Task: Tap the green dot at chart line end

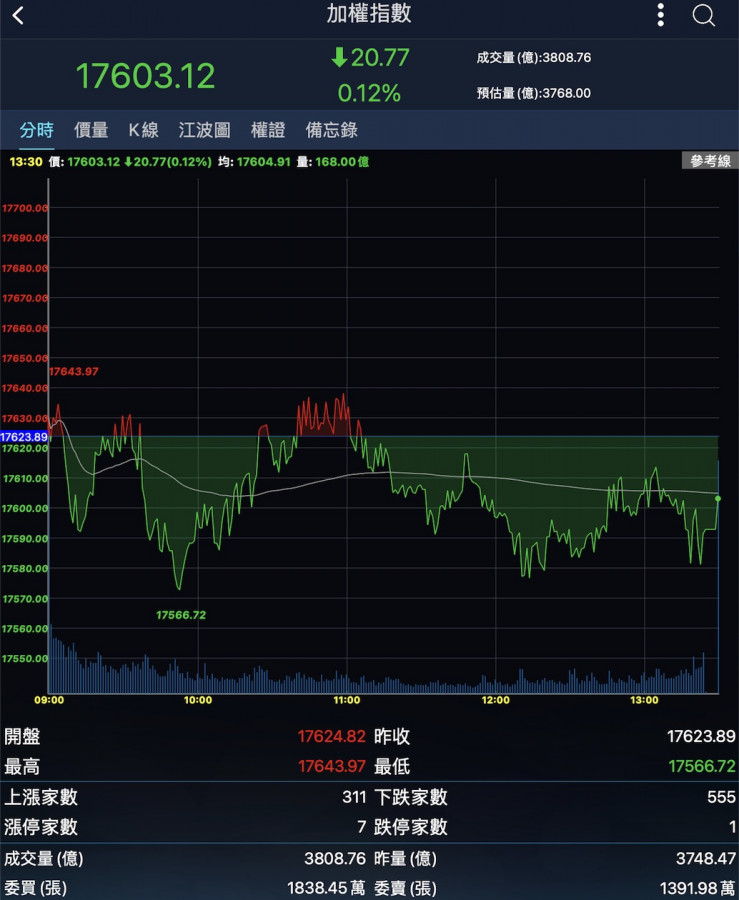Action: tap(718, 499)
